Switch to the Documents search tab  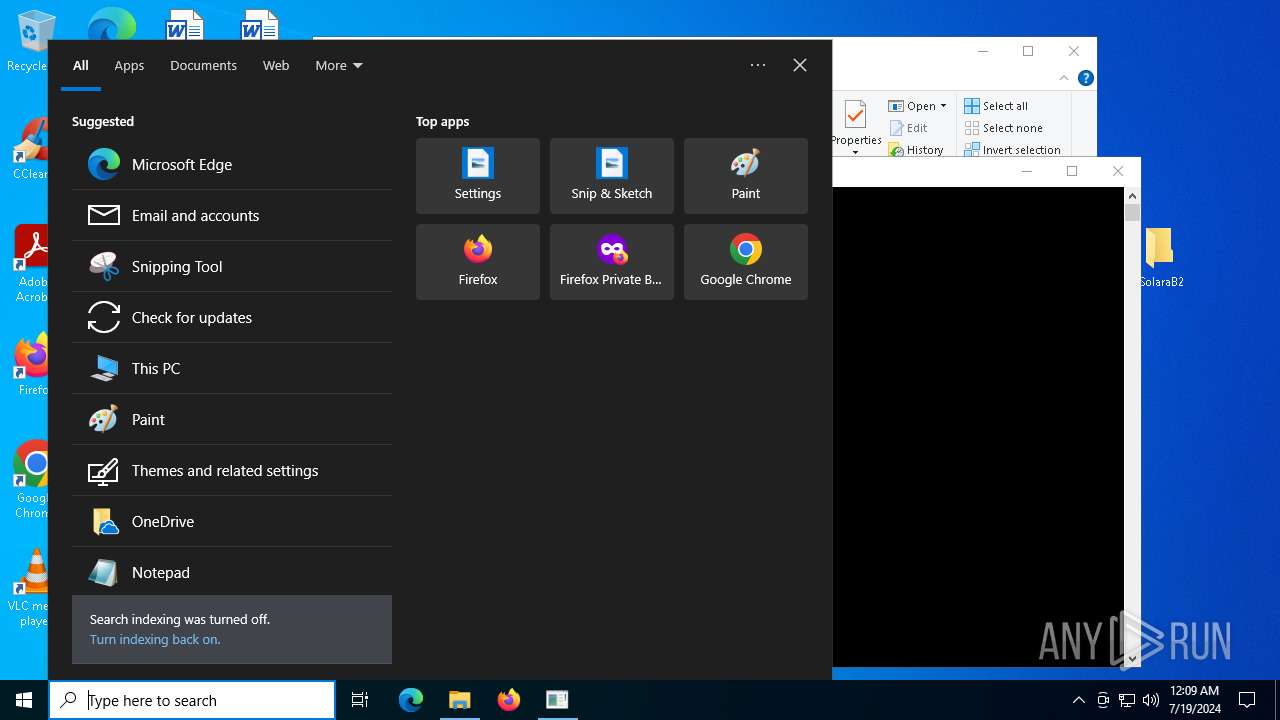point(203,65)
